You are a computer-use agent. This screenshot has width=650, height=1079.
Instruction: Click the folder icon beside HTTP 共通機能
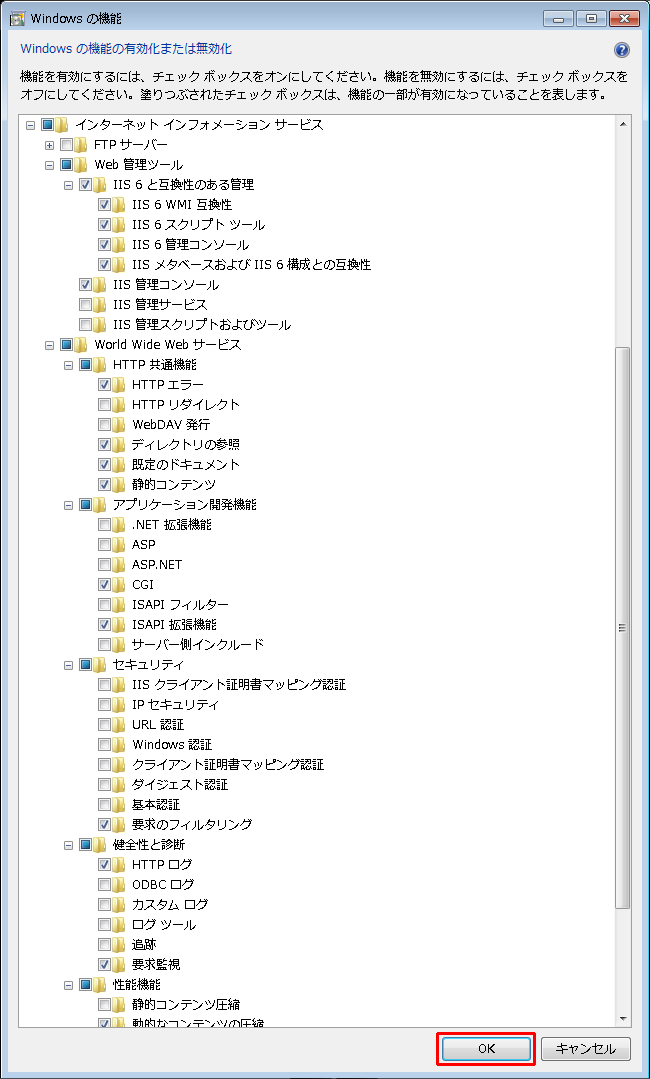point(100,364)
